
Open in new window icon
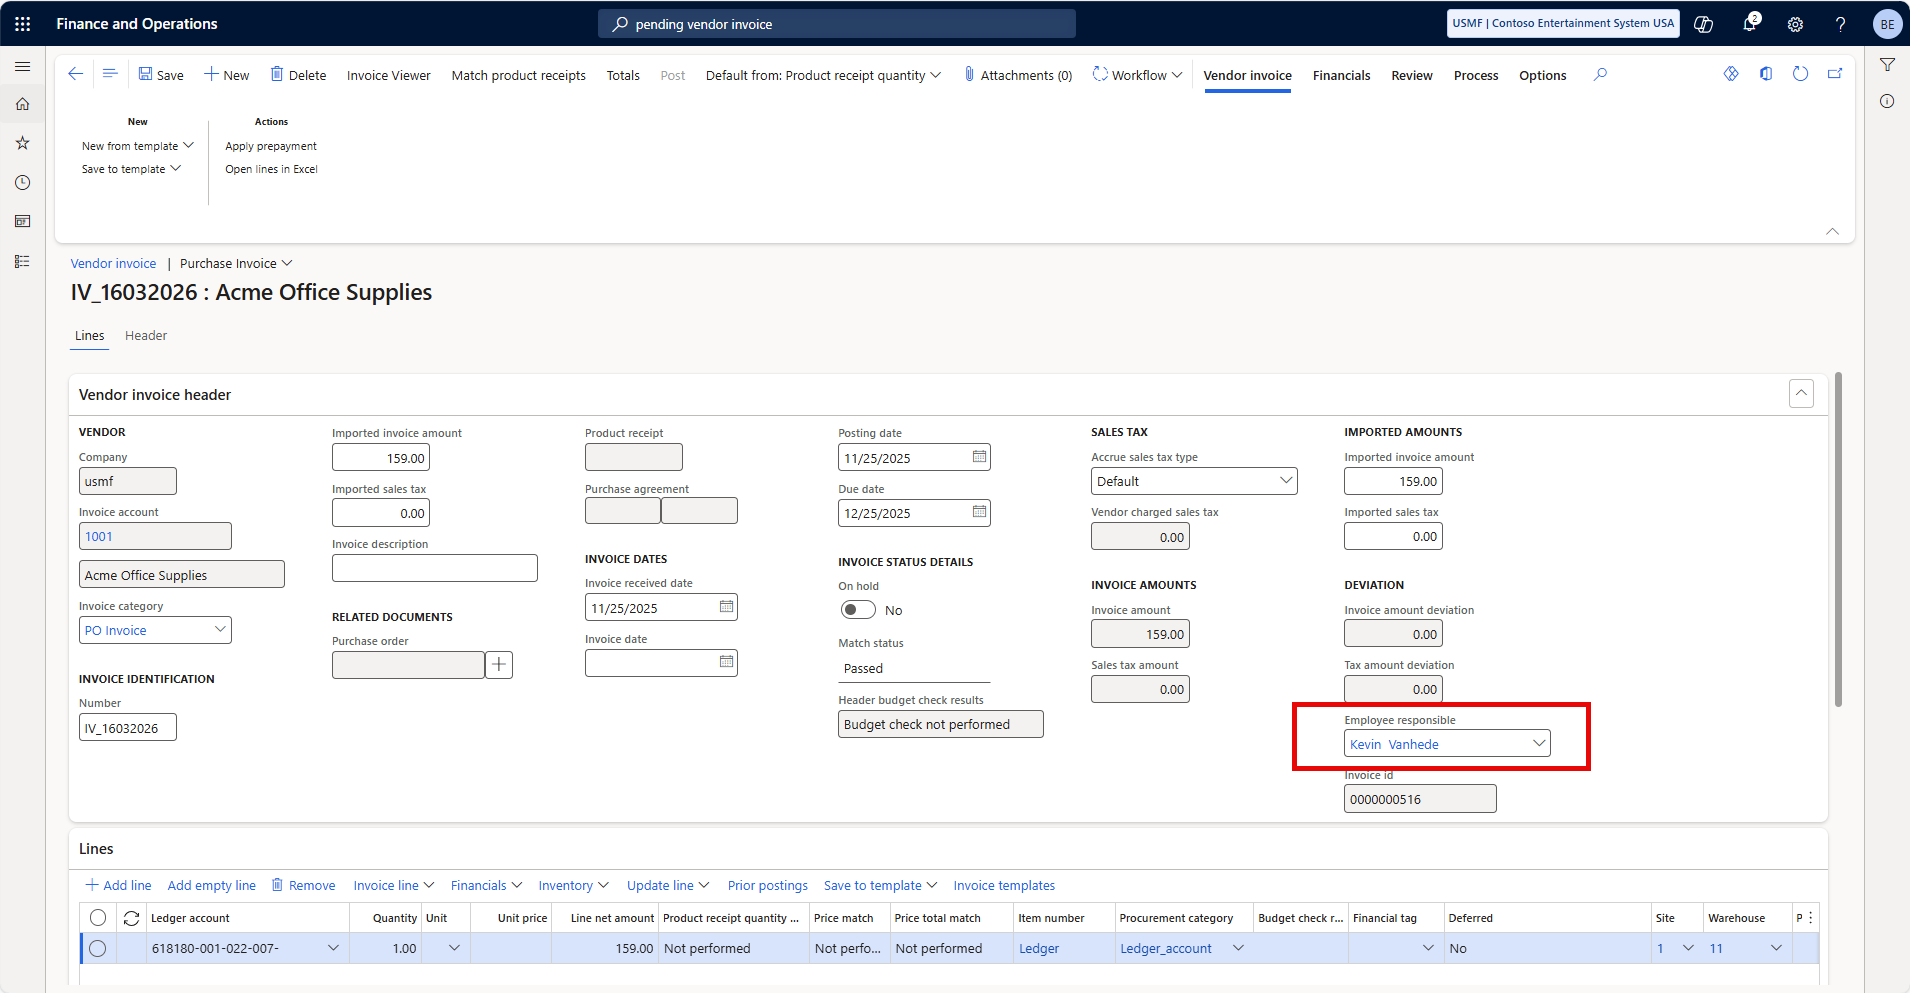click(1835, 74)
